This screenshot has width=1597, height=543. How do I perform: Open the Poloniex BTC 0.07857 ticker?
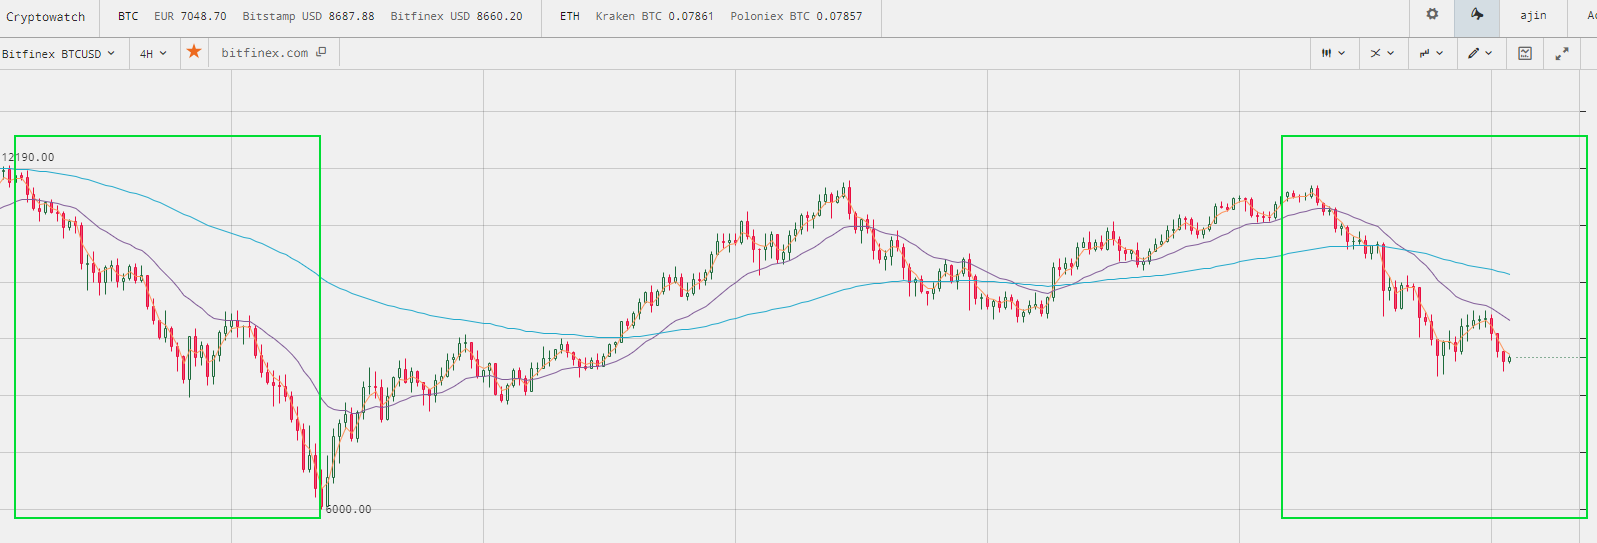795,16
